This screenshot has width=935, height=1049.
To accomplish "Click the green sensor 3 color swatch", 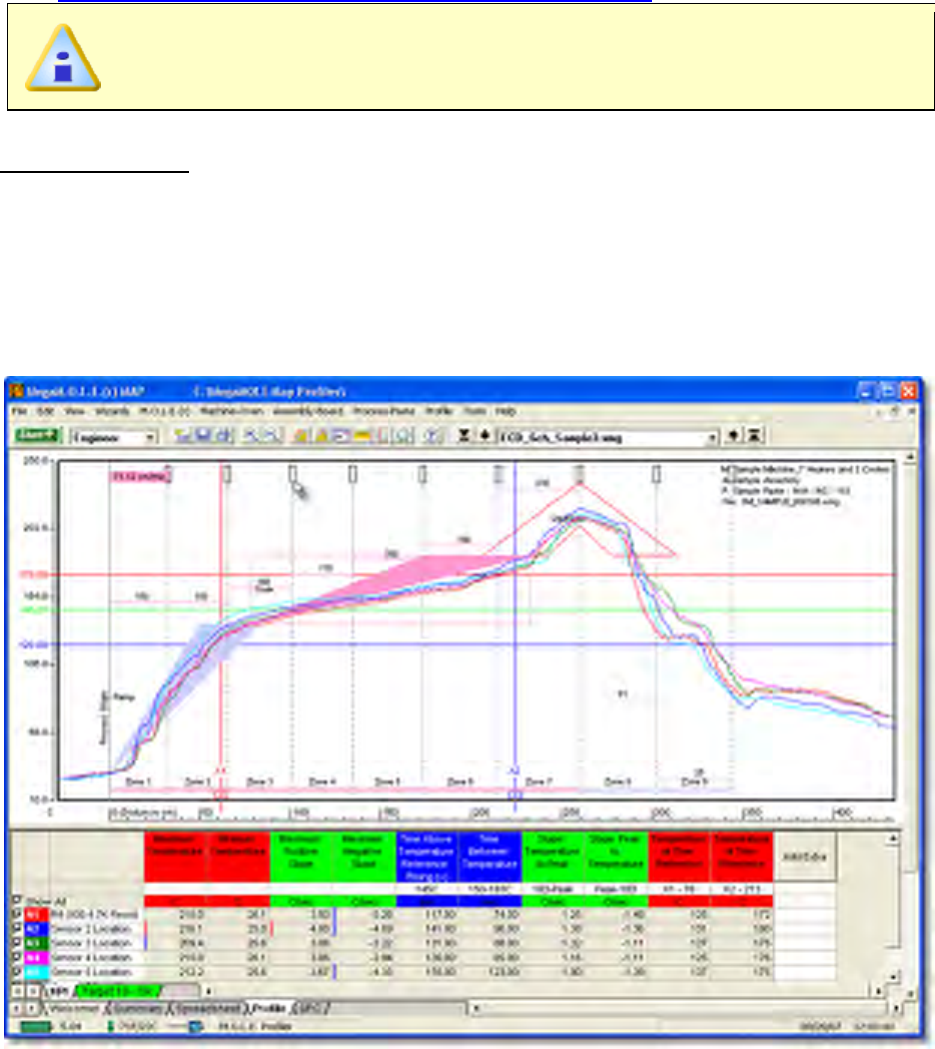I will tap(36, 943).
